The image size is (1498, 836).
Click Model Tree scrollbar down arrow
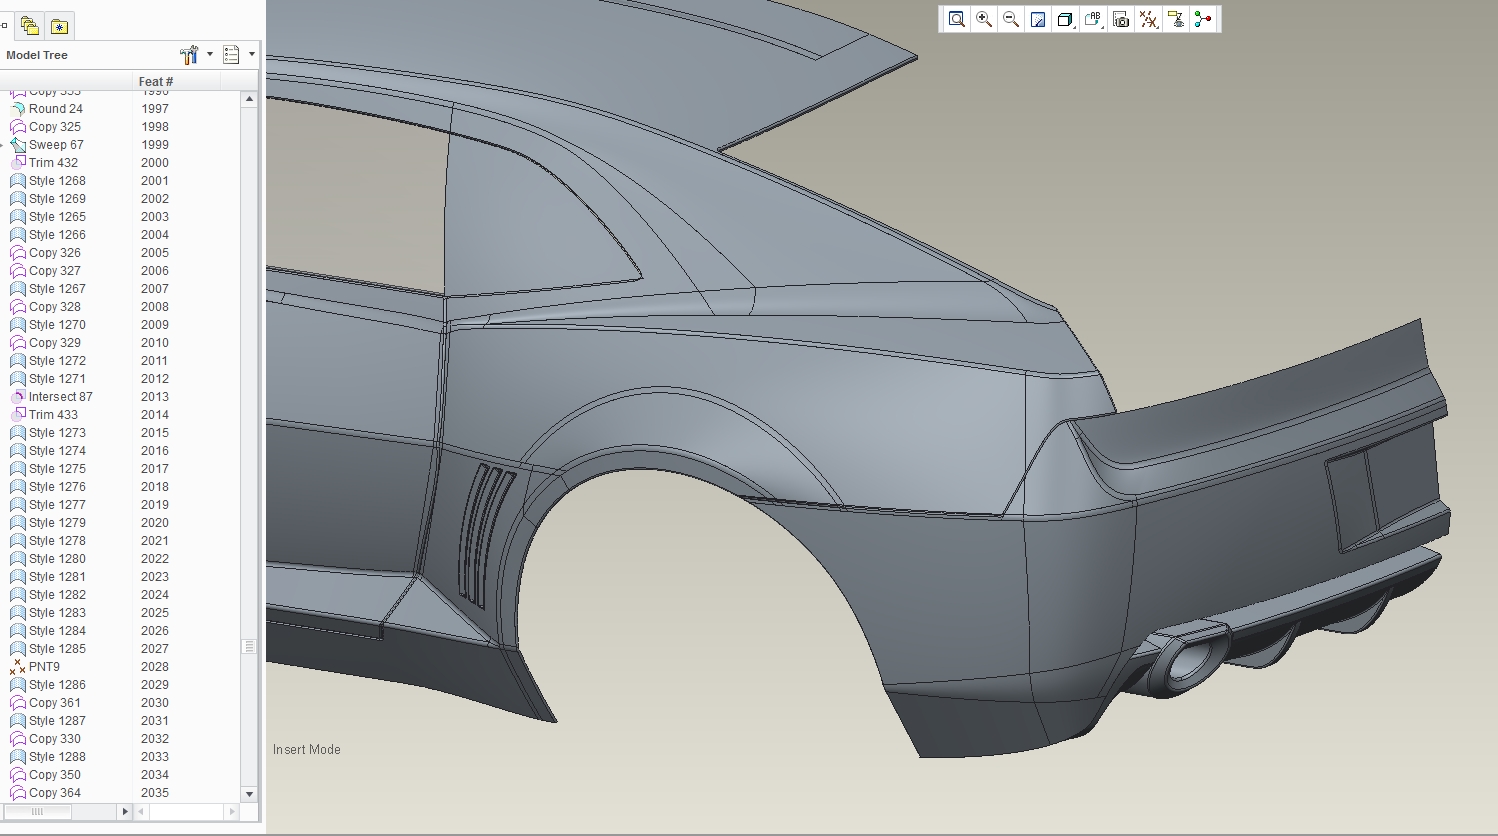click(x=249, y=794)
